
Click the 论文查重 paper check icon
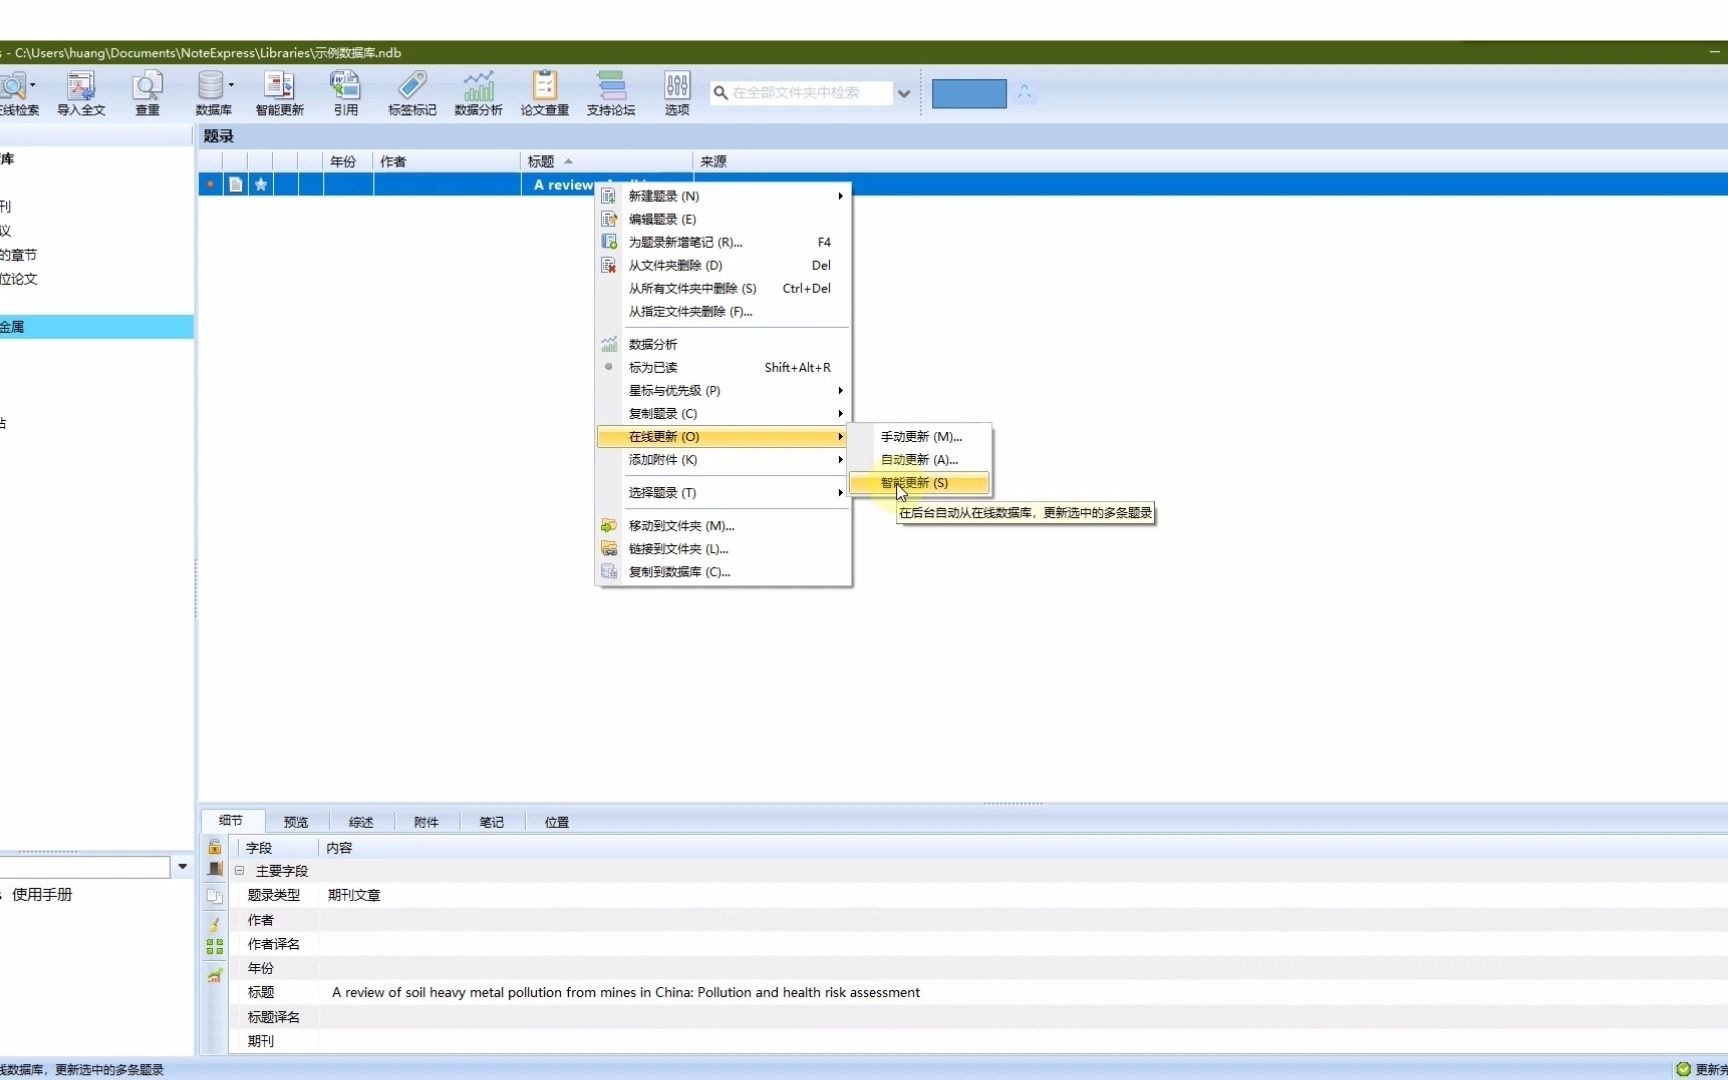(544, 93)
